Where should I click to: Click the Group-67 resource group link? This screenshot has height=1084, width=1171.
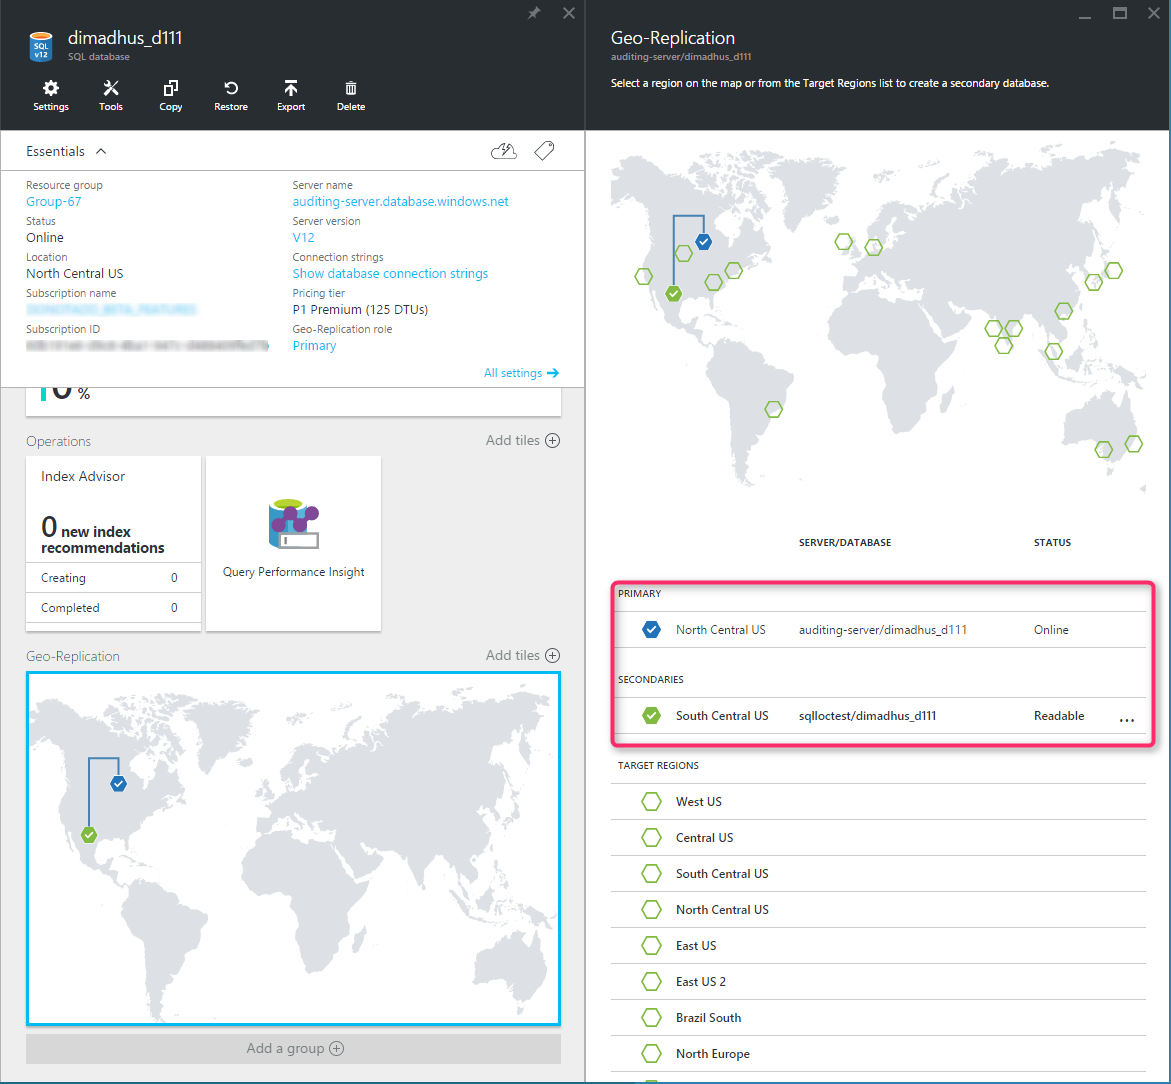[54, 202]
